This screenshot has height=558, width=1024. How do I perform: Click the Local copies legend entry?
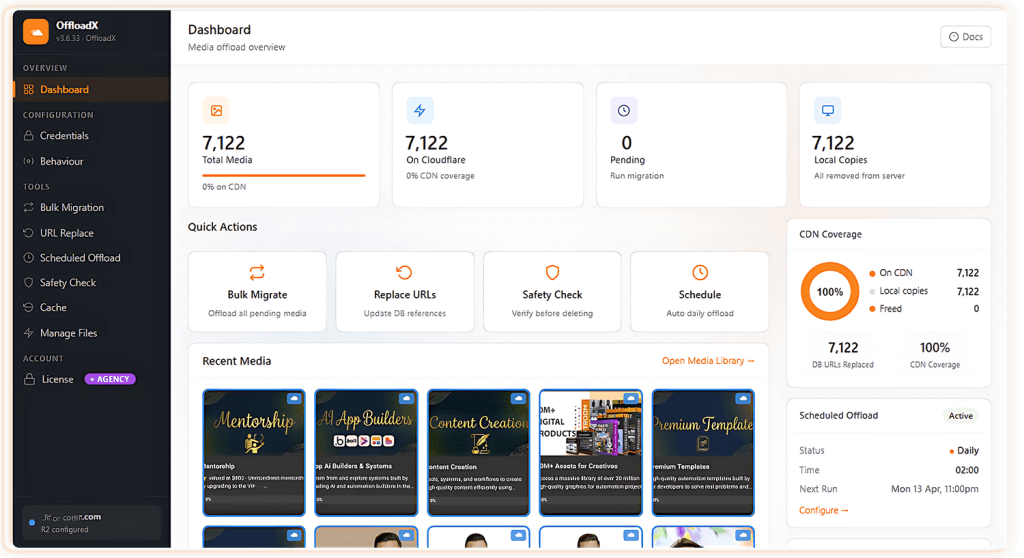pos(924,291)
